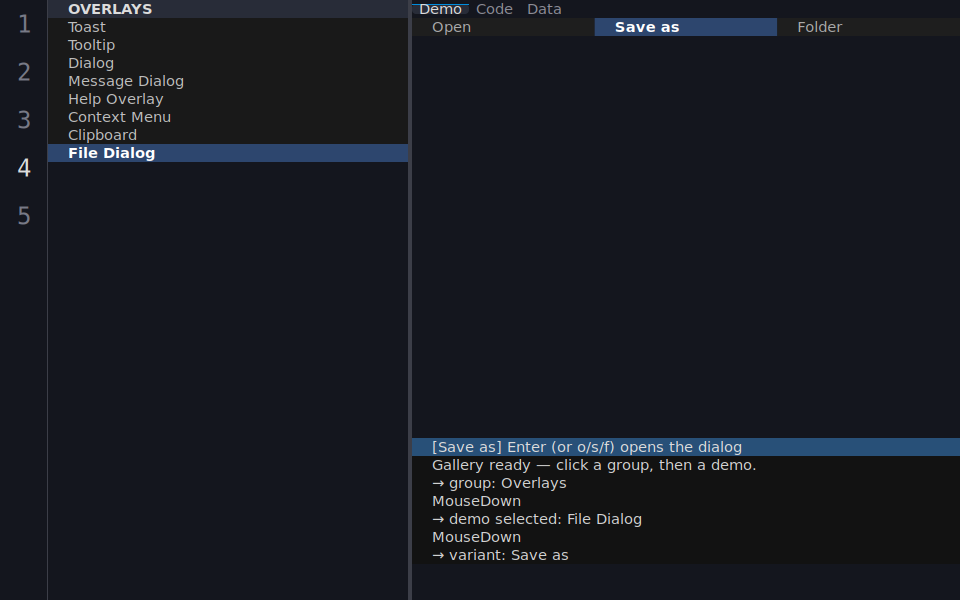Click '→ demo selected: File Dialog' log entry
The height and width of the screenshot is (600, 960).
686,519
